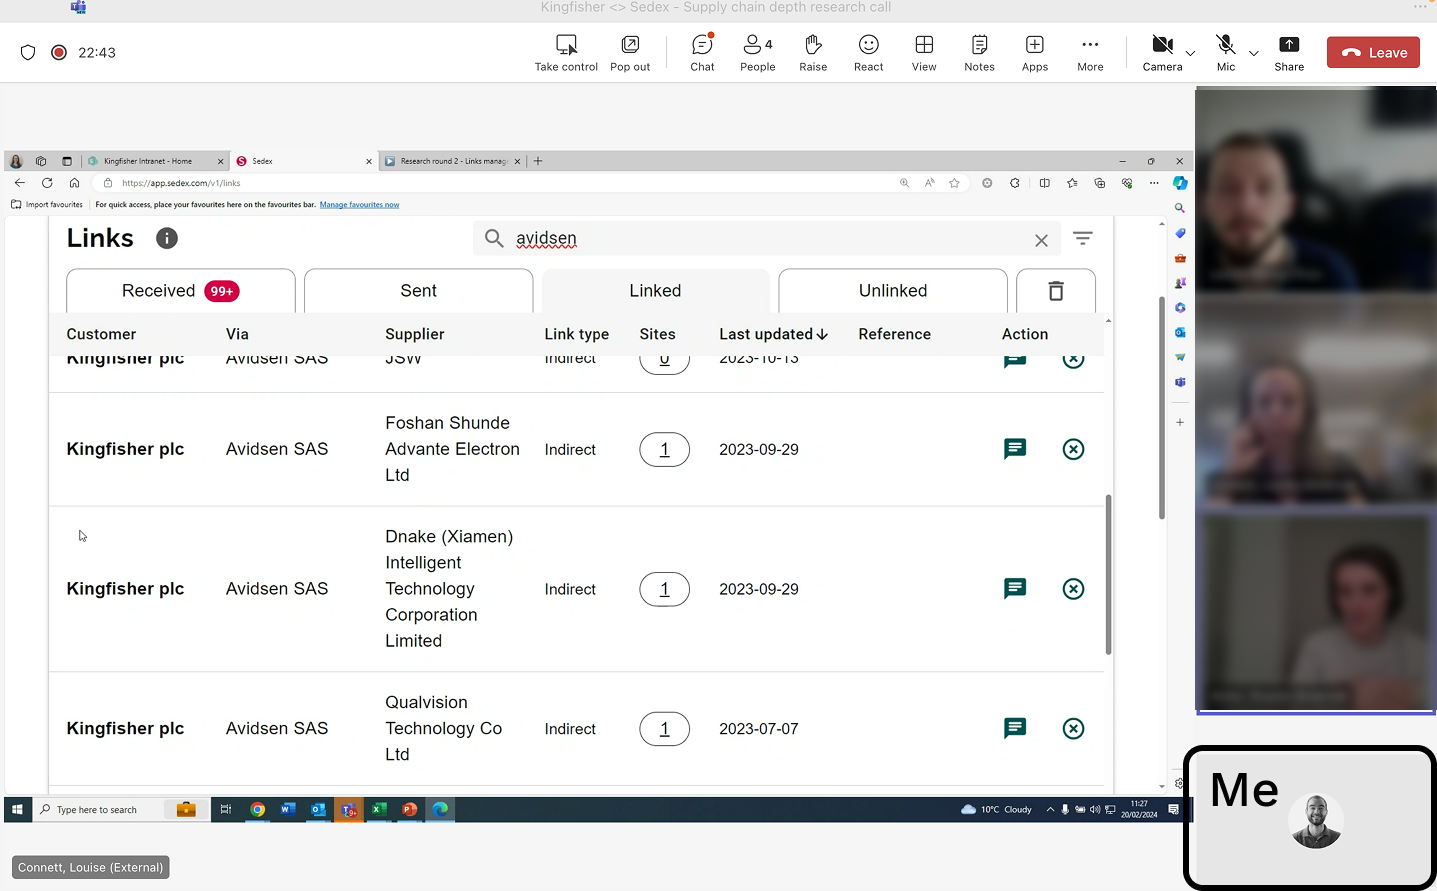Unlink the Foshan Shunde Advante supplier
Screen dimensions: 1437x891
tap(1073, 449)
